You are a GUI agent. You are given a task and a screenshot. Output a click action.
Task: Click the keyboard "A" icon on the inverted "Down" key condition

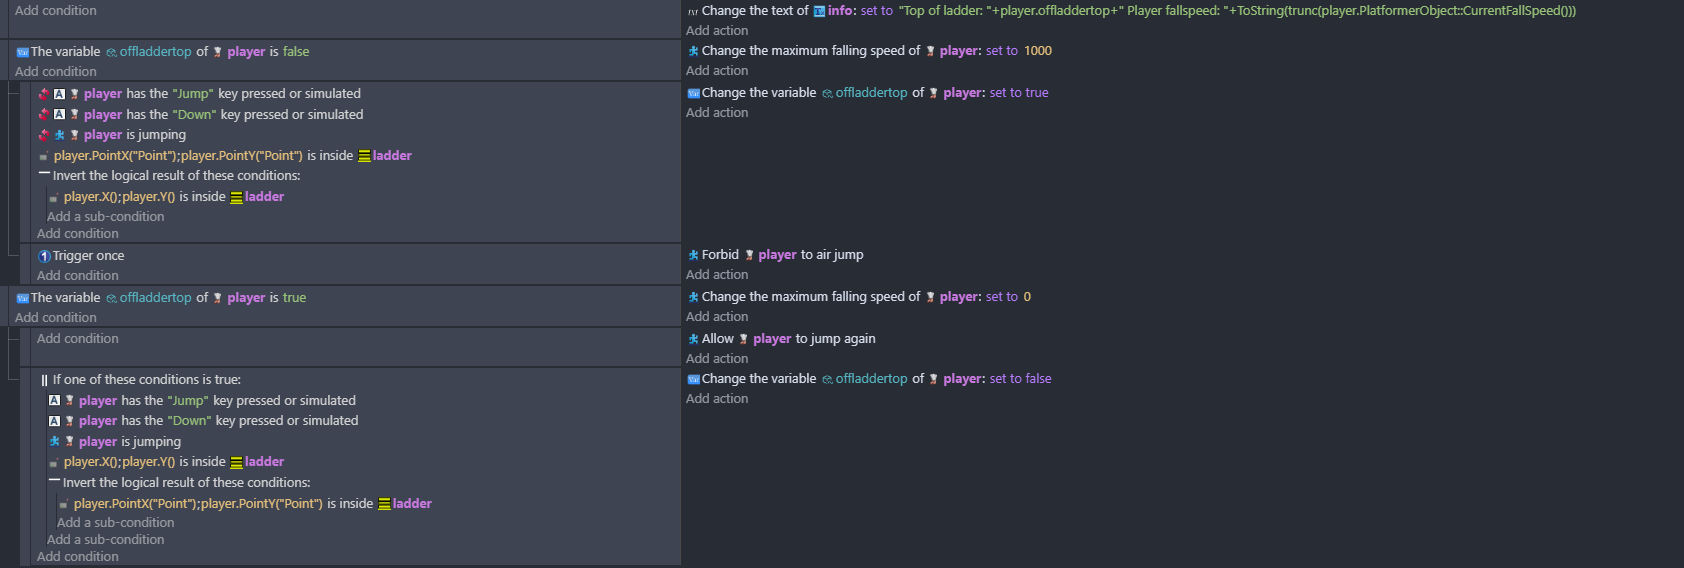59,115
